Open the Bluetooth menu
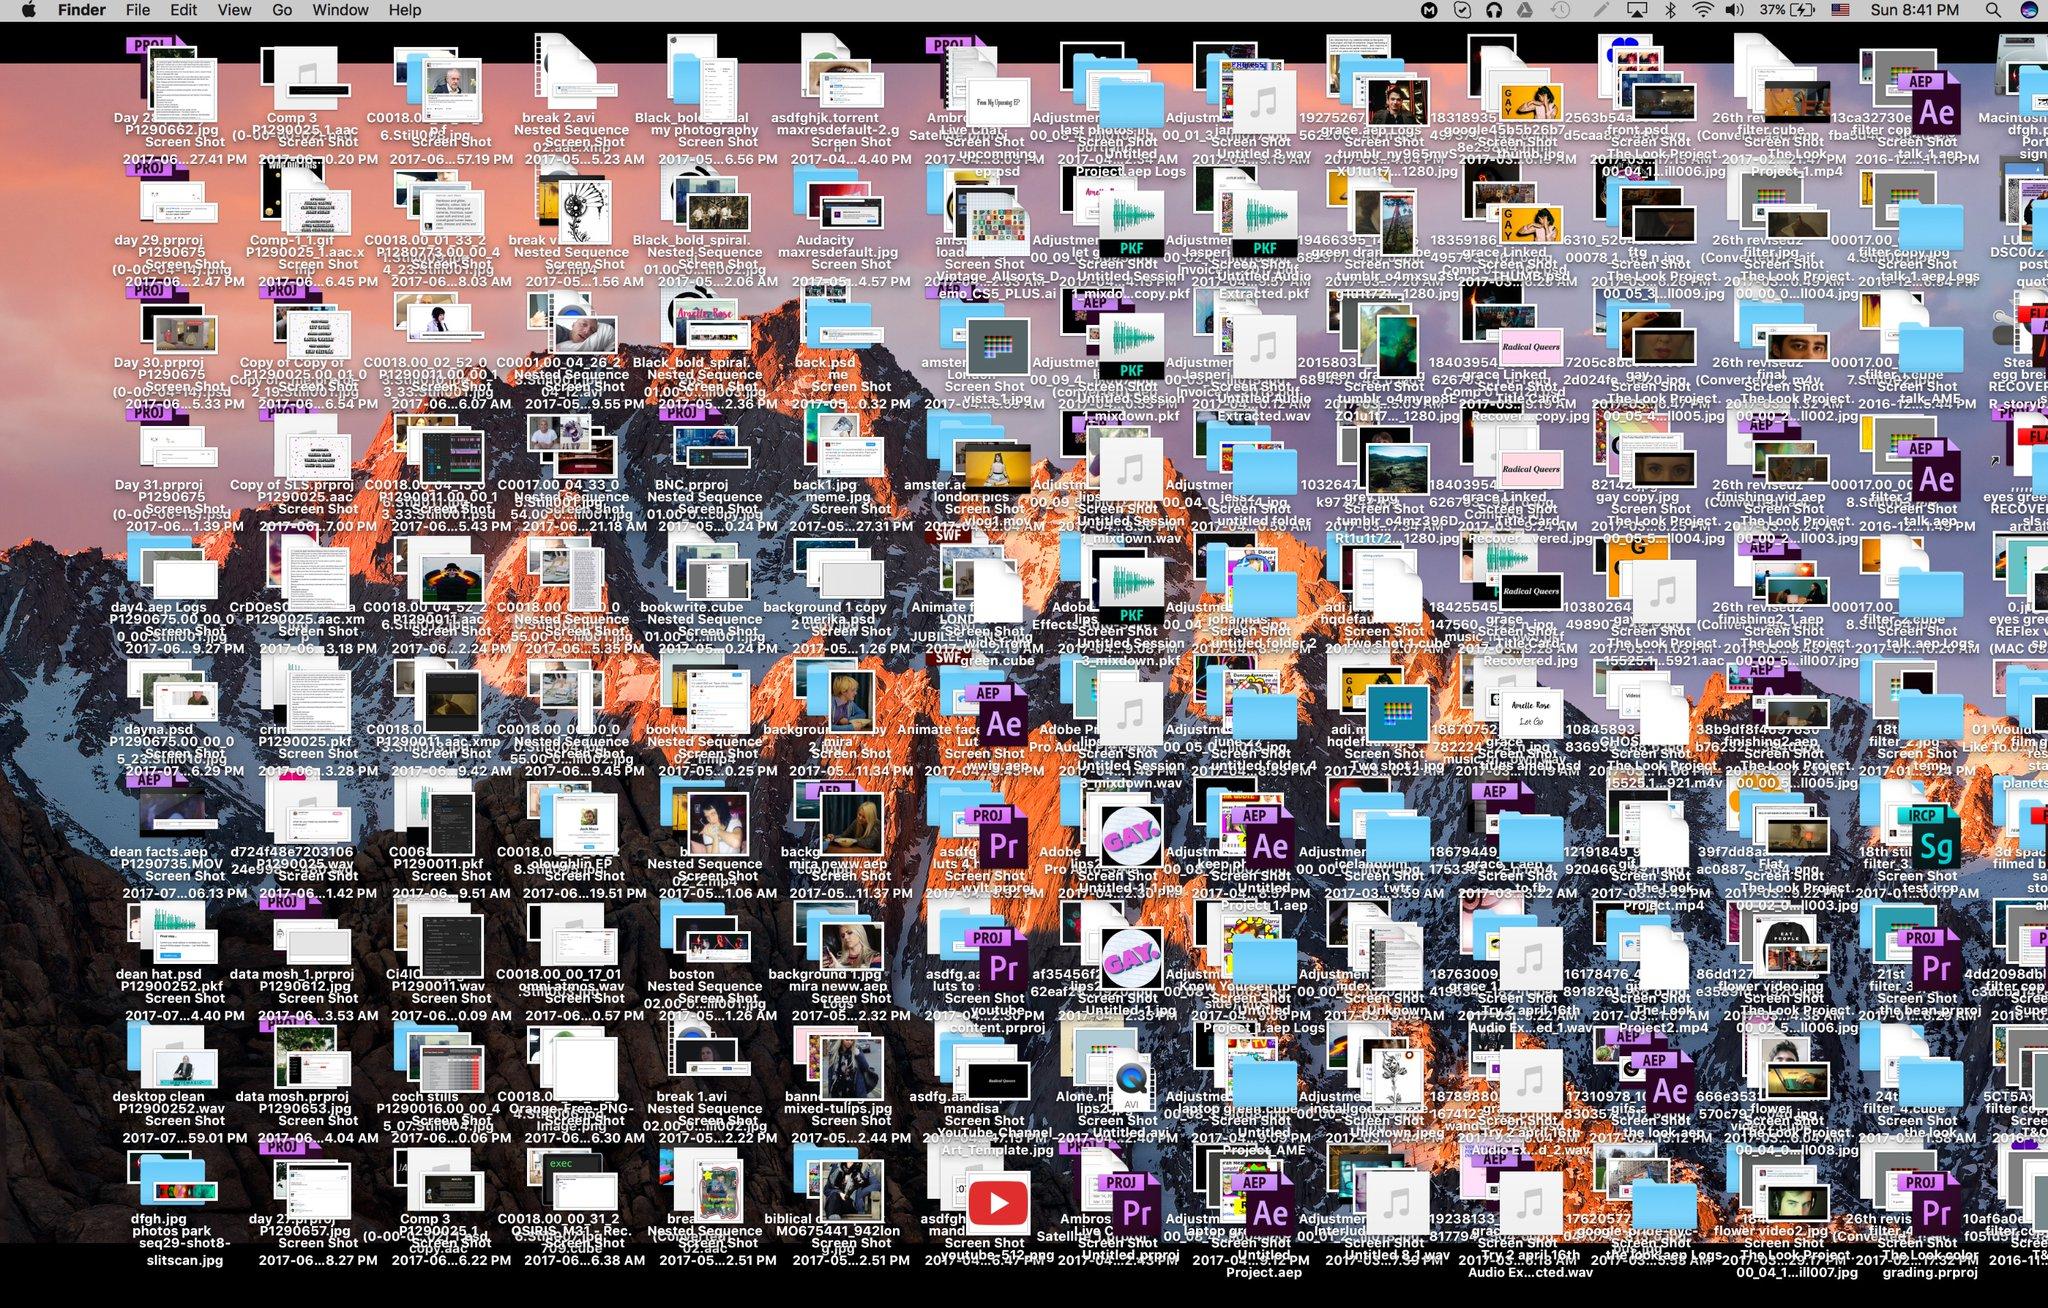 (1670, 9)
